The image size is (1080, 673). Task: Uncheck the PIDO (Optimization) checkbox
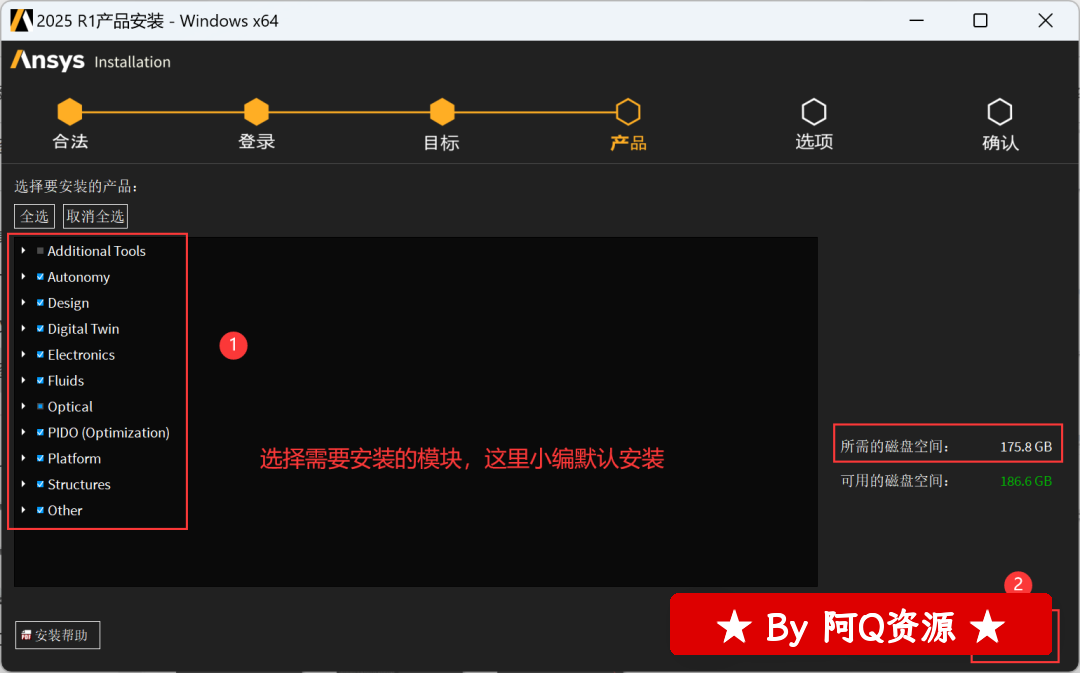[40, 433]
